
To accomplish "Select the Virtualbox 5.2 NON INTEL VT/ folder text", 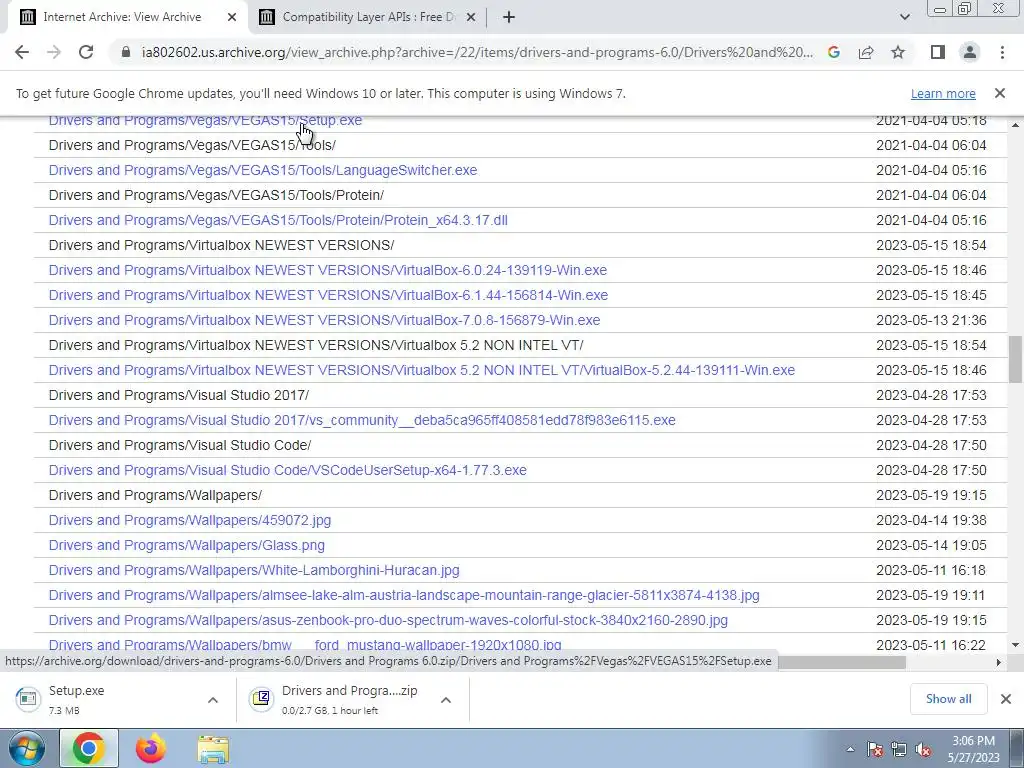I will point(316,345).
